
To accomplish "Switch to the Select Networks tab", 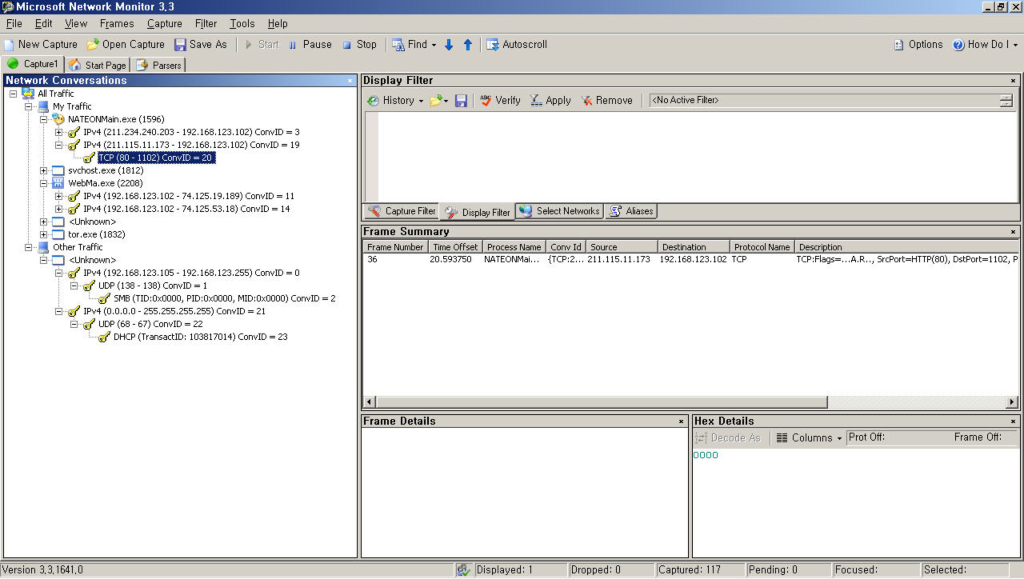I will pyautogui.click(x=559, y=211).
